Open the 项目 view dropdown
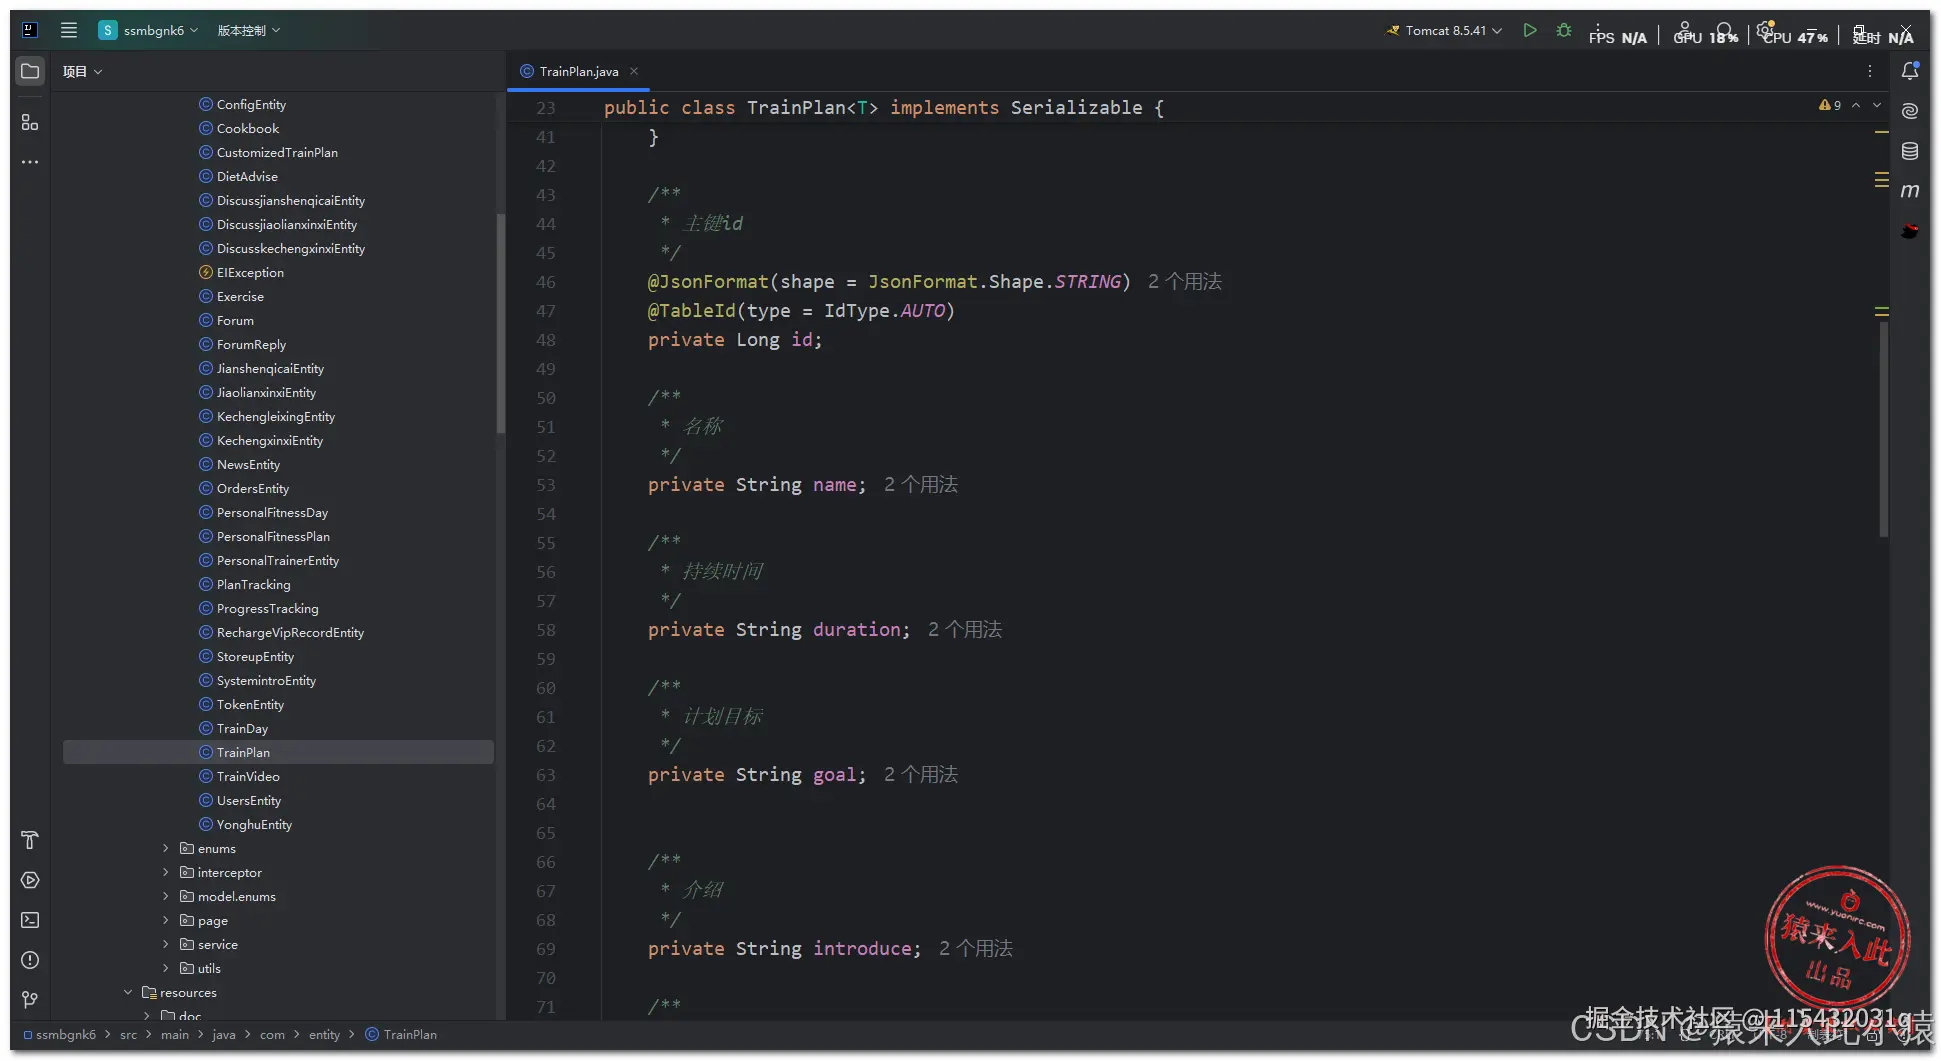Image resolution: width=1941 pixels, height=1061 pixels. [83, 71]
